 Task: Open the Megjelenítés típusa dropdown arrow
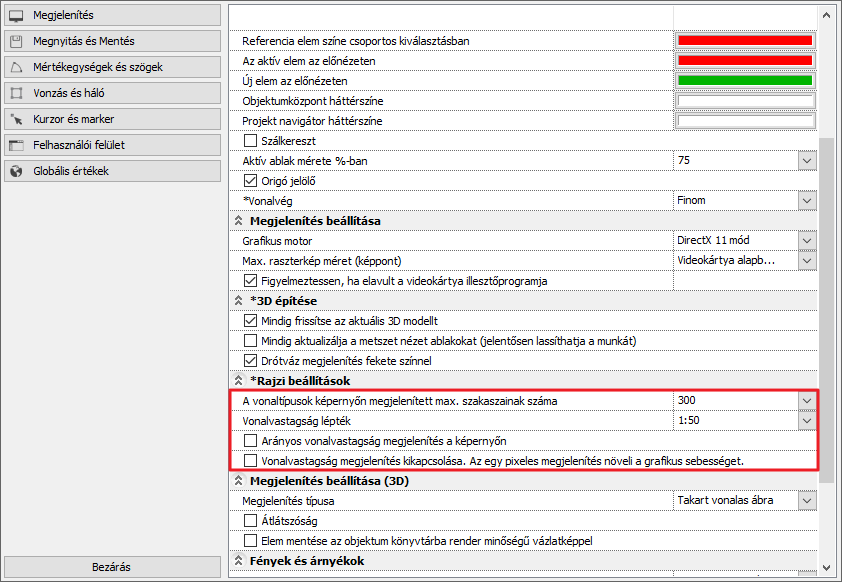[x=807, y=500]
